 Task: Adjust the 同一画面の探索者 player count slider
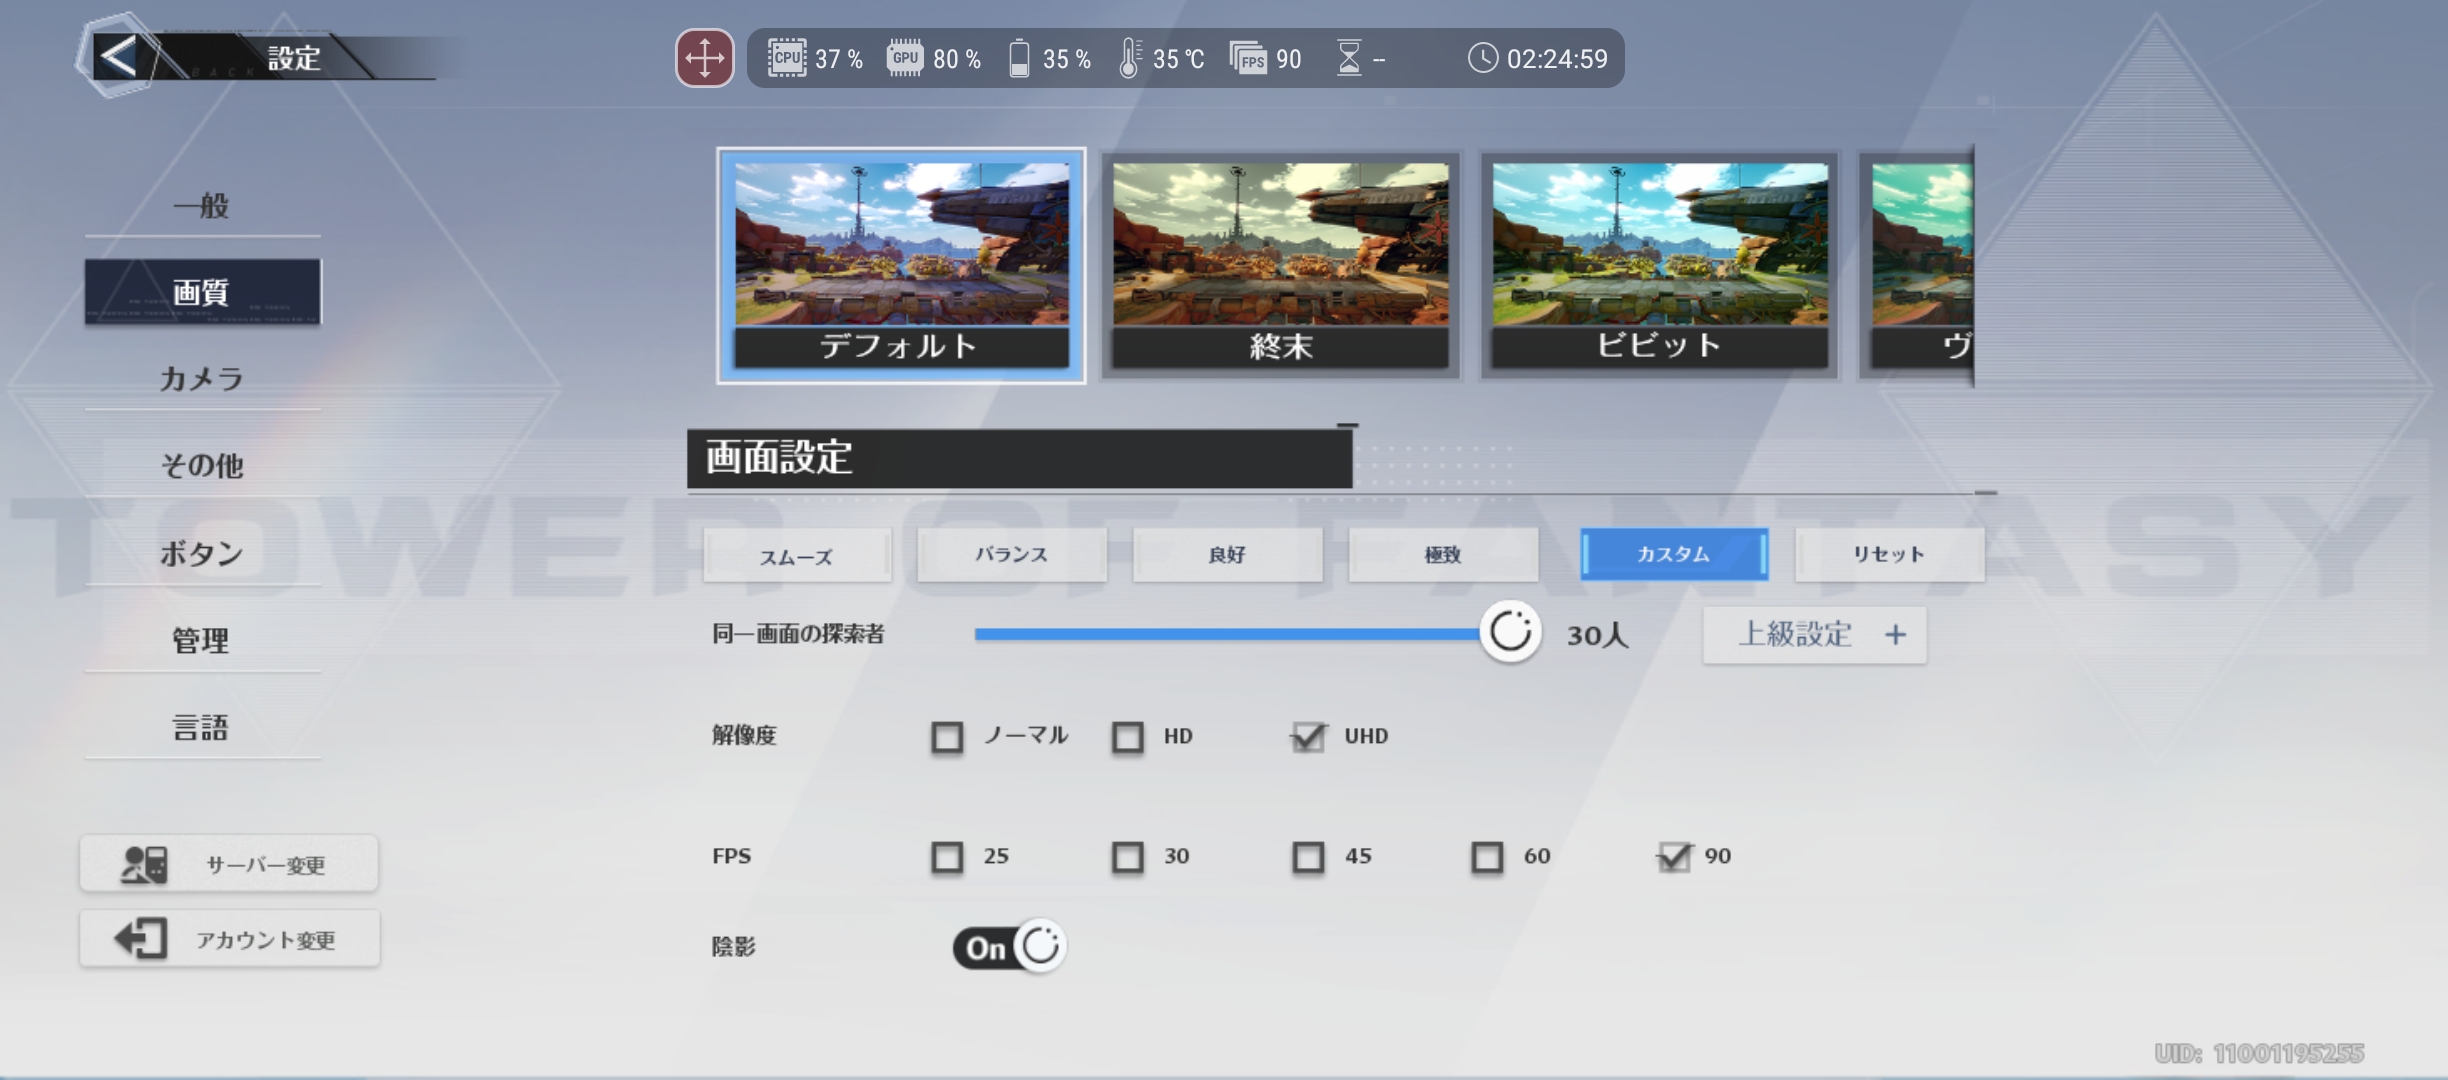(x=1513, y=634)
